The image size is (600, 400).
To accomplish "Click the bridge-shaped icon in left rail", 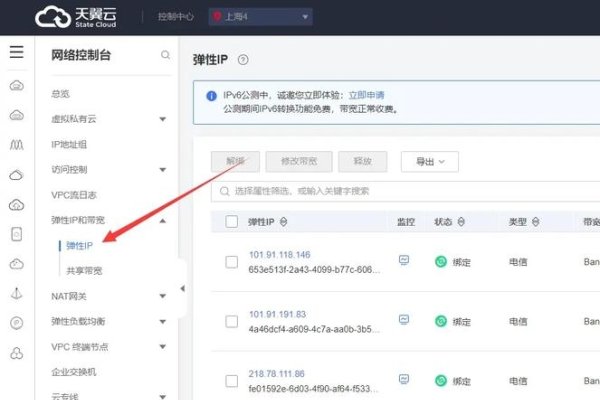I will (x=16, y=145).
